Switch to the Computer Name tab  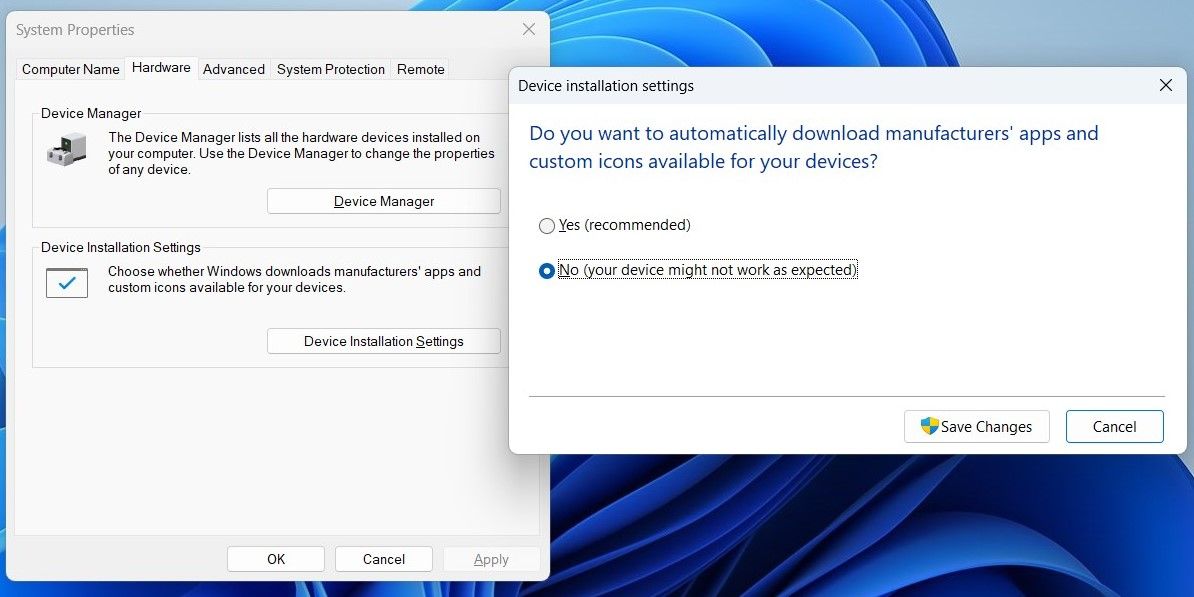pos(70,69)
